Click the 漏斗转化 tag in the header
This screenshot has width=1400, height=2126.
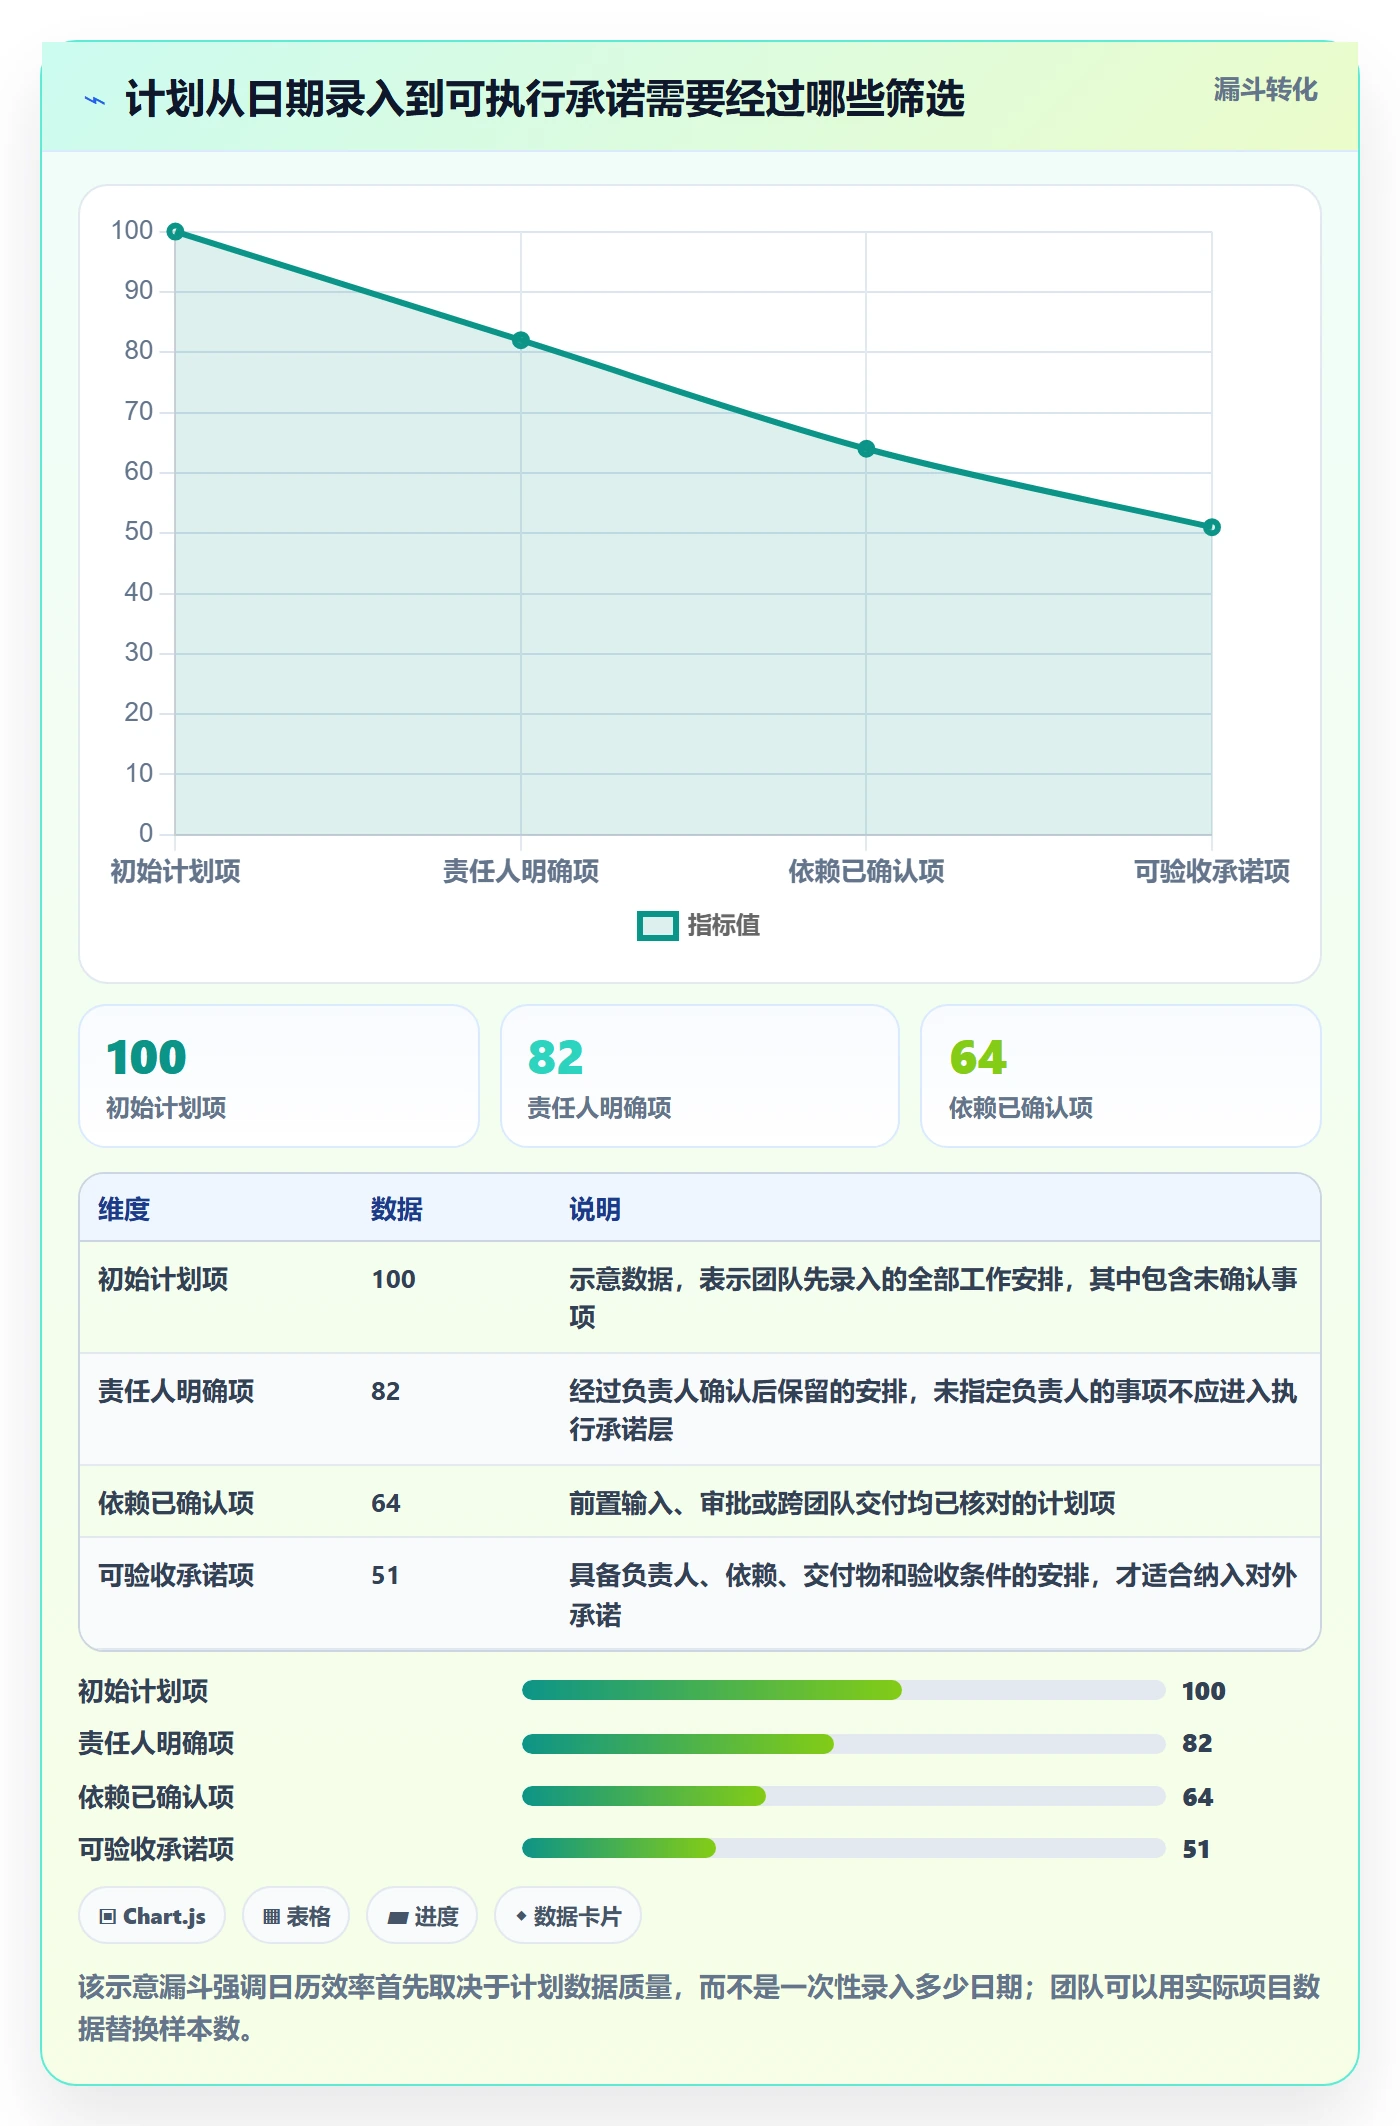pyautogui.click(x=1265, y=90)
